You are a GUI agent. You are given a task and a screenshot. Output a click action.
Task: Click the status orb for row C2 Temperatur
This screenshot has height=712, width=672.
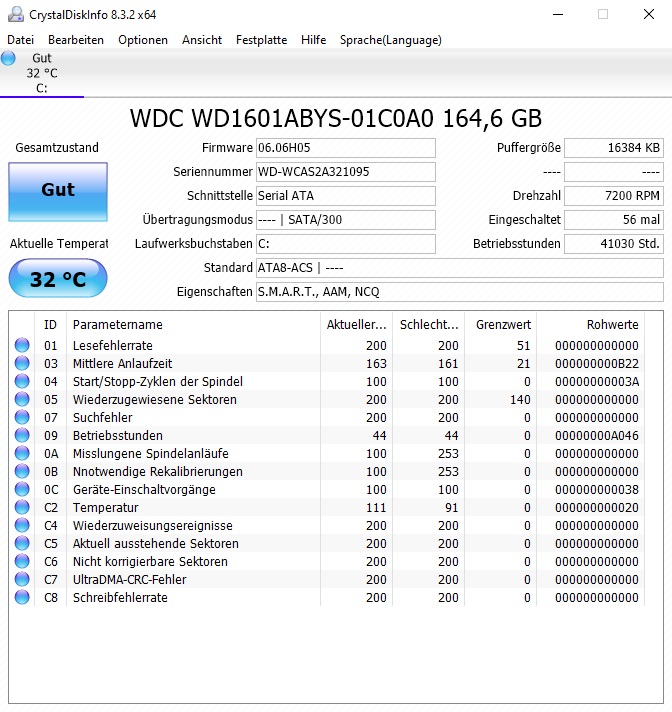click(22, 507)
